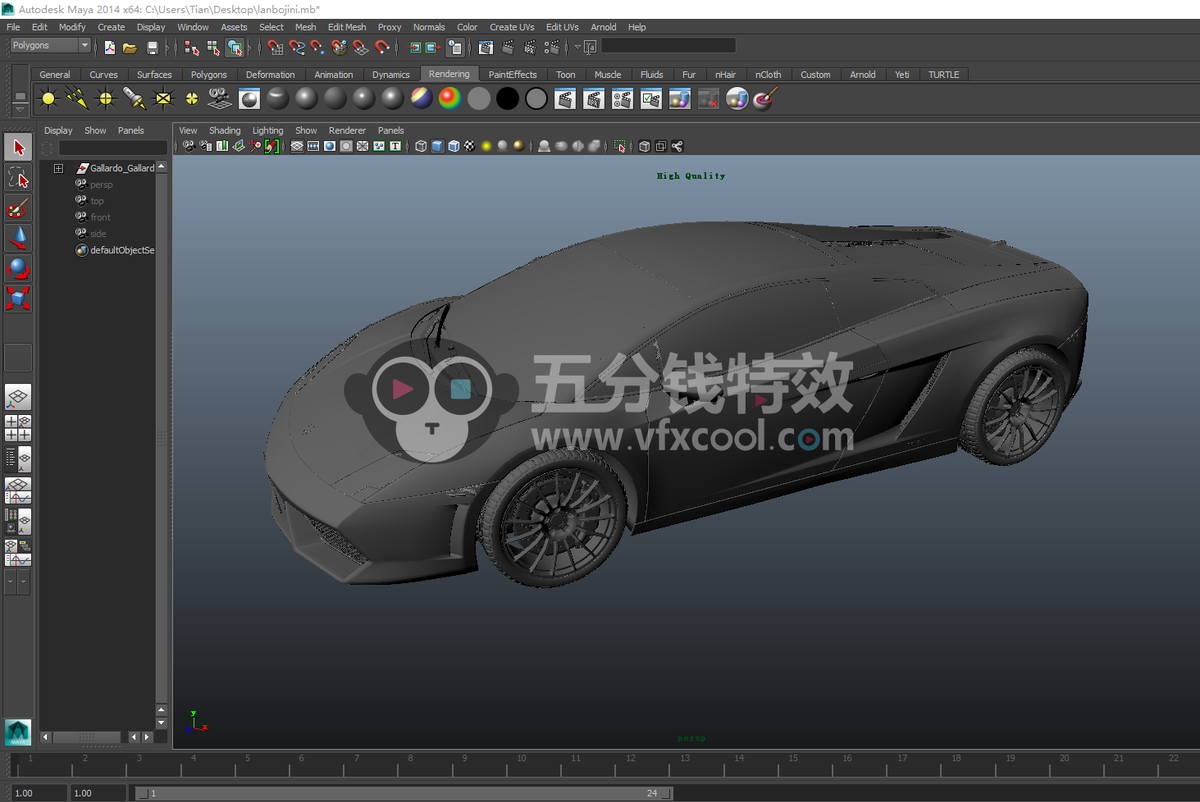The width and height of the screenshot is (1200, 802).
Task: Click the outliner vertical scrollbar down arrow
Action: (x=162, y=722)
